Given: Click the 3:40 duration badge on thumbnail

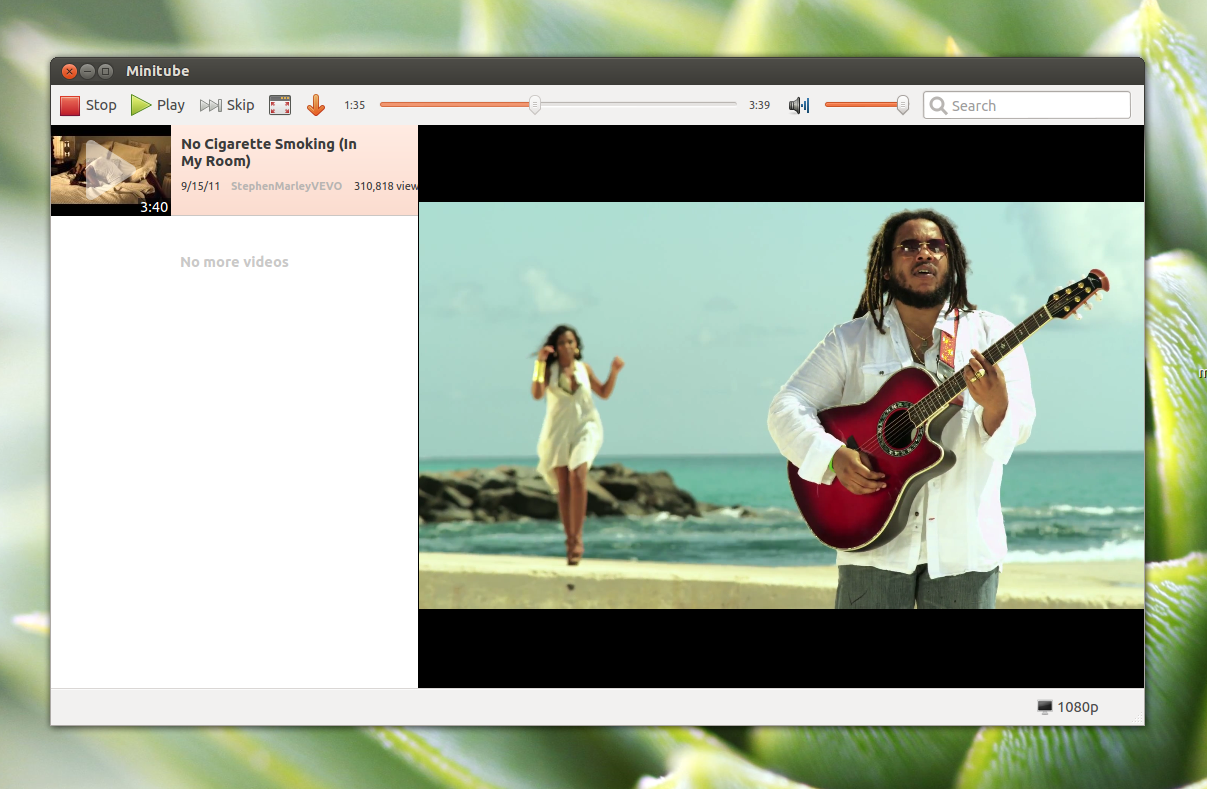Looking at the screenshot, I should tap(154, 207).
